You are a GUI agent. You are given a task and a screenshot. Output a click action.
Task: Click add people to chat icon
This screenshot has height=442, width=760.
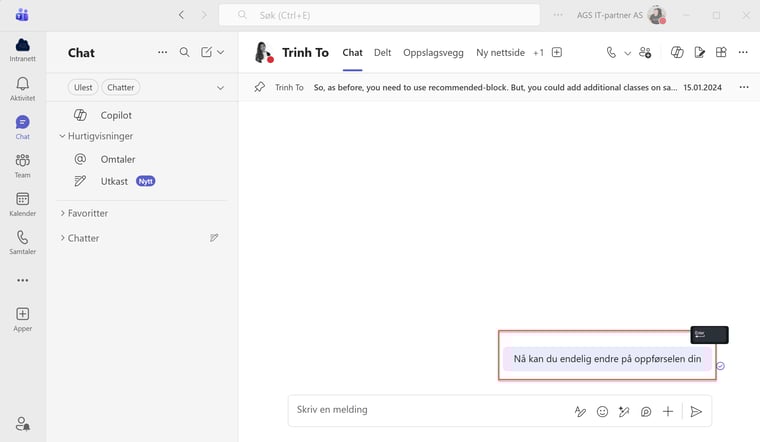(645, 53)
